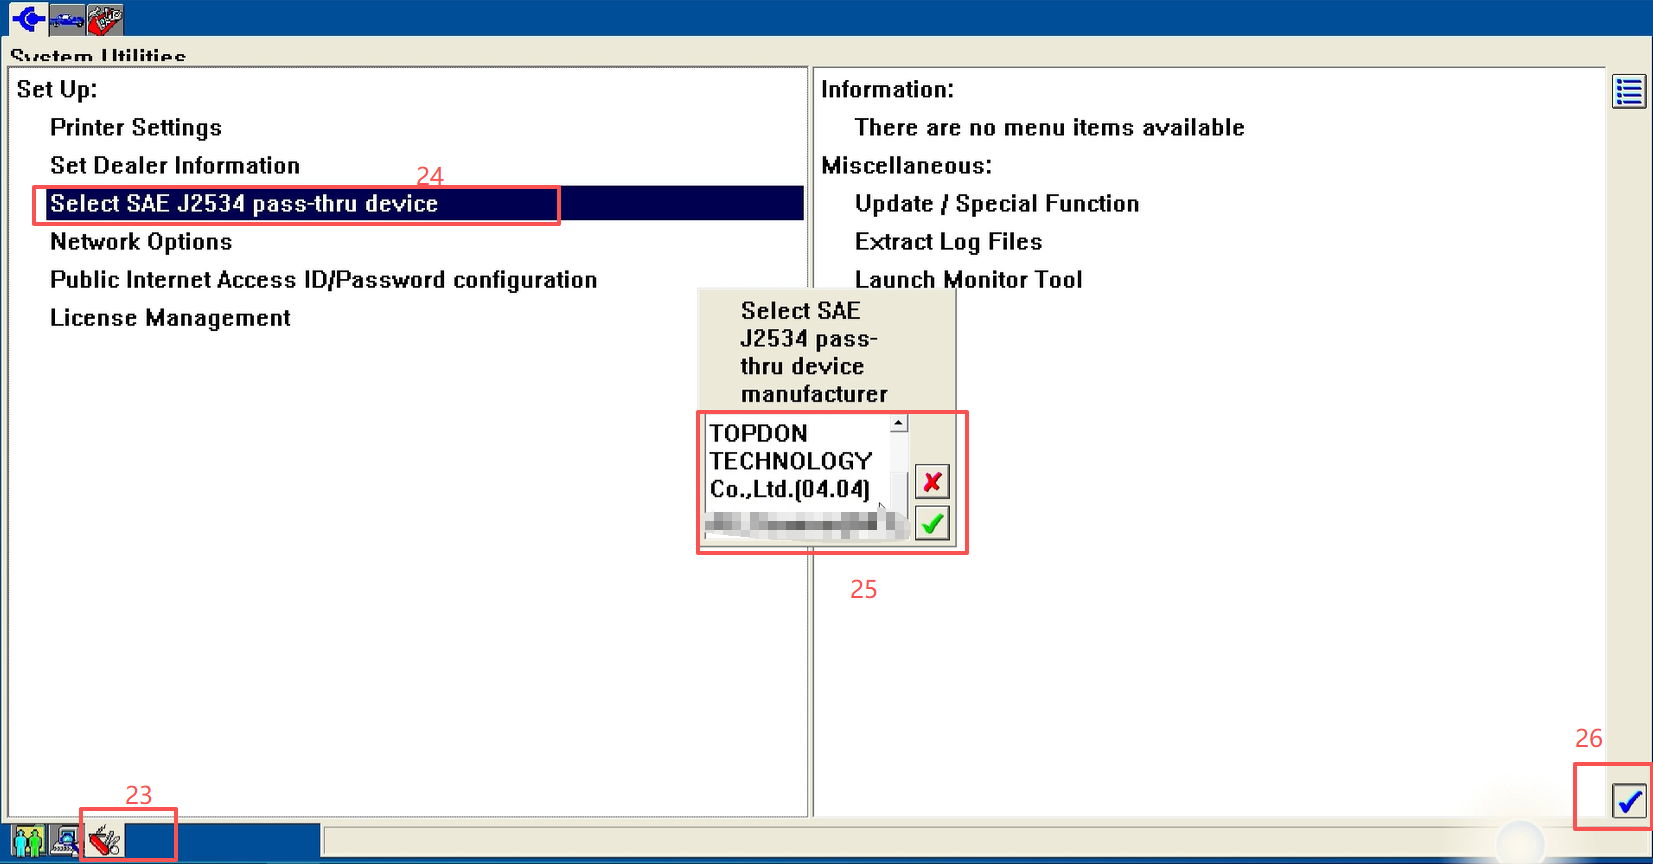Screen dimensions: 1653x864
Task: Select Extract Log Files
Action: (948, 242)
